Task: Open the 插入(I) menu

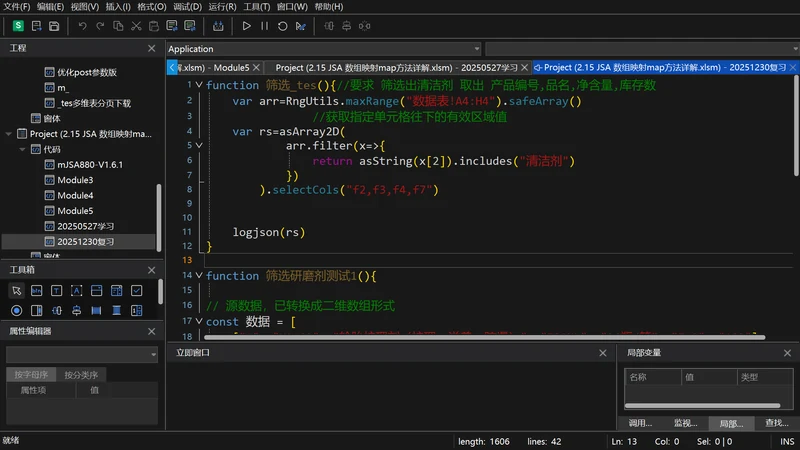Action: click(118, 7)
